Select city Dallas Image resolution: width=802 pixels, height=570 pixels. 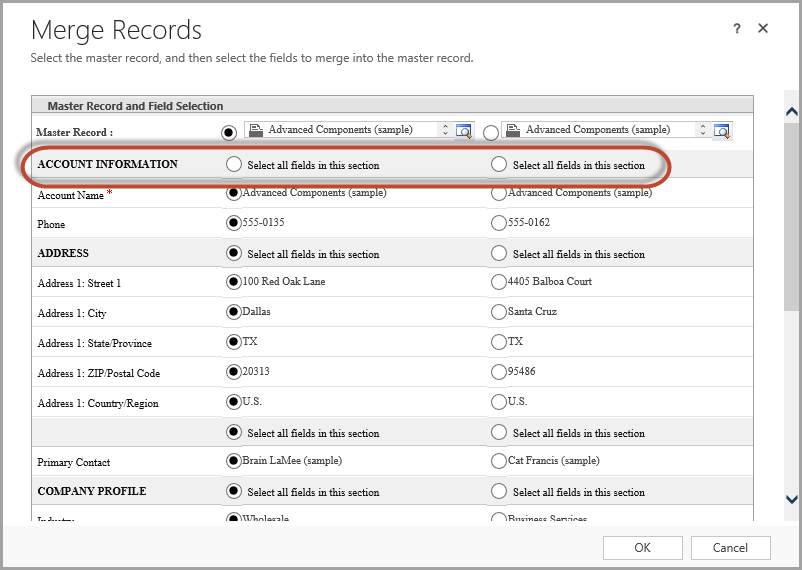point(234,312)
